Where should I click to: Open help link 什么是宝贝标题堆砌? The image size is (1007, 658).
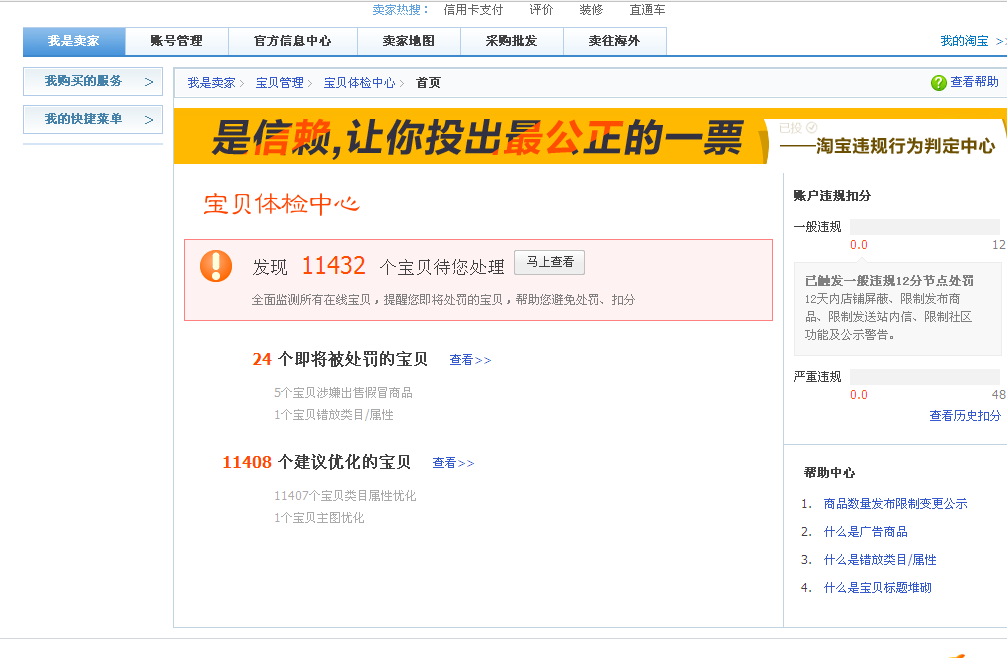[877, 587]
